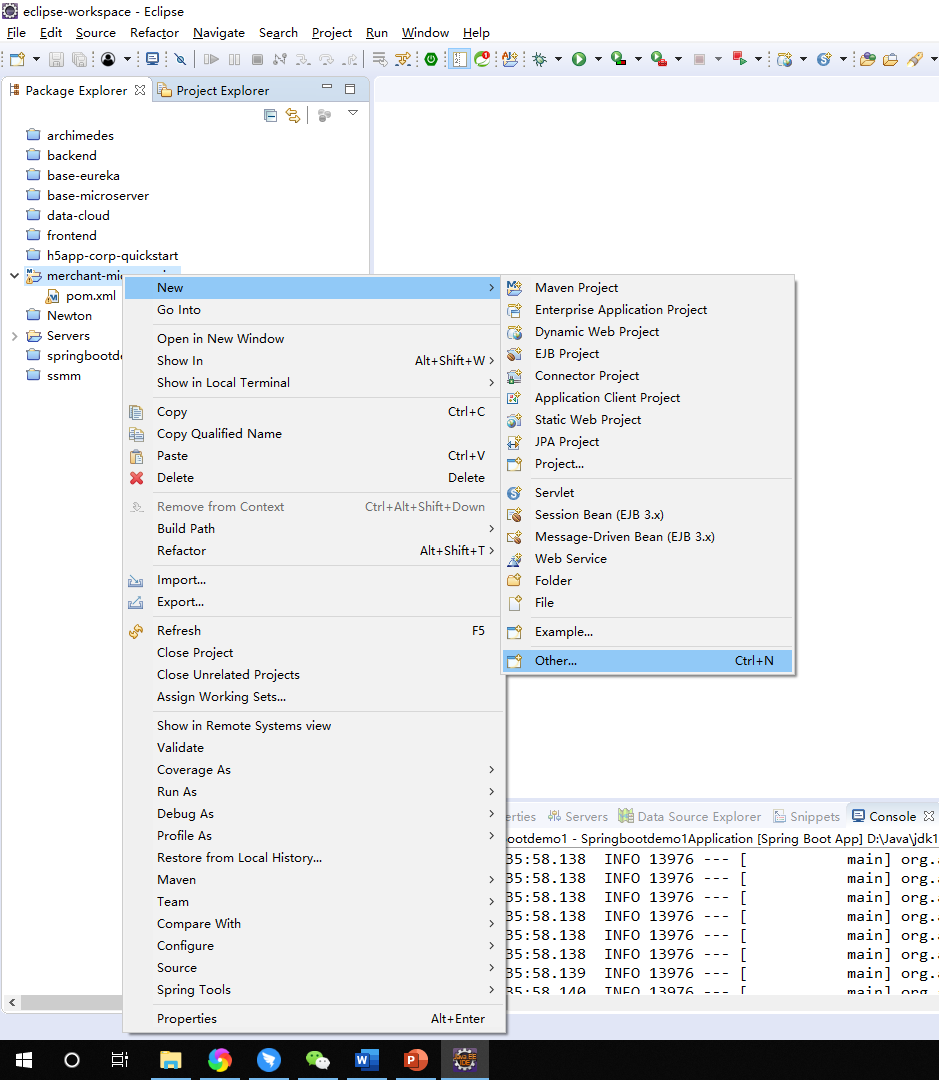
Task: Open Word from the taskbar
Action: tap(367, 1059)
